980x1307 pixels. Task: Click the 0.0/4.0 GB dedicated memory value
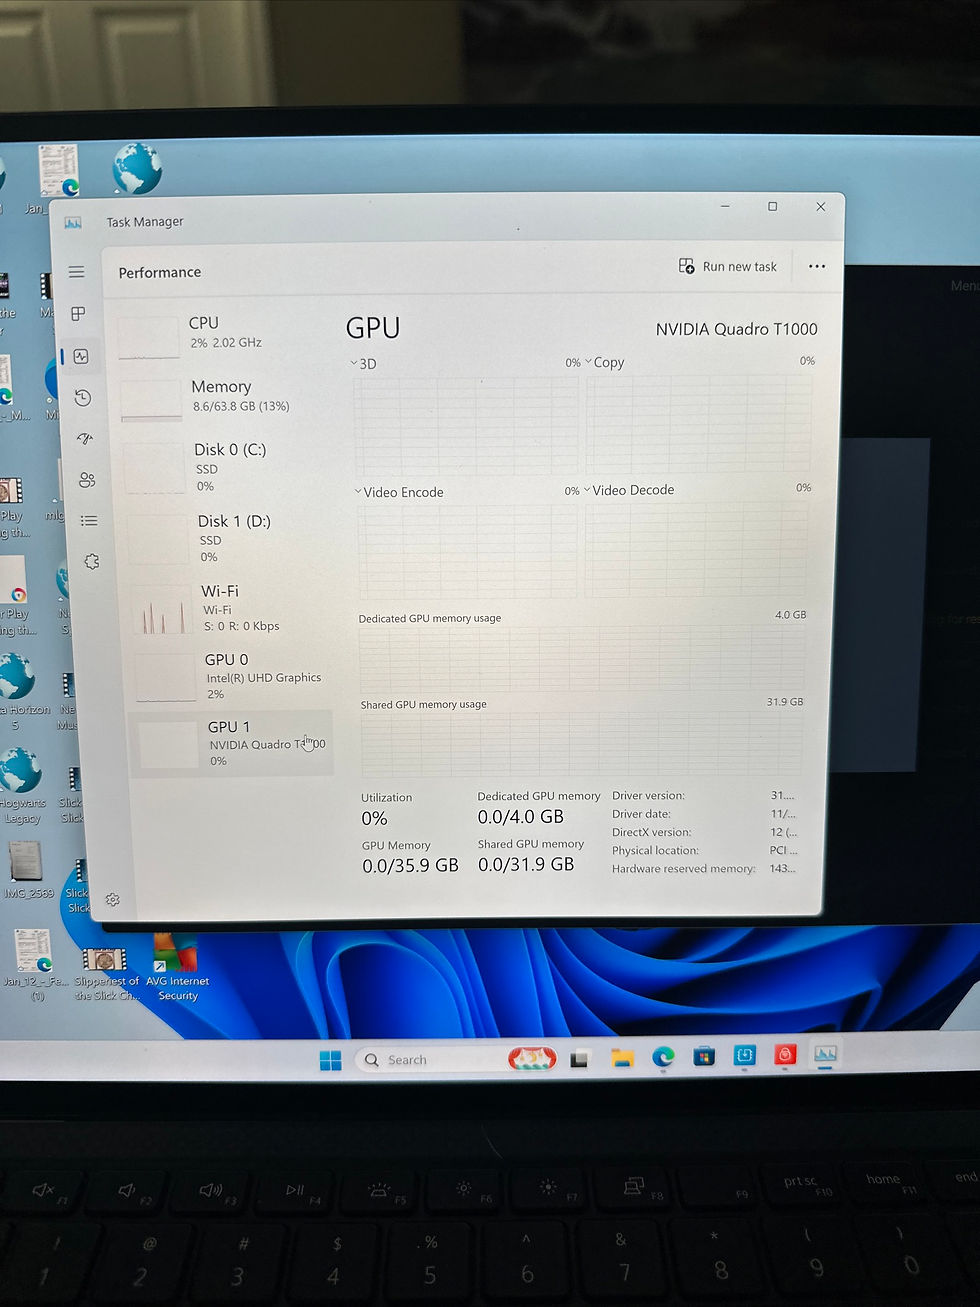coord(520,817)
